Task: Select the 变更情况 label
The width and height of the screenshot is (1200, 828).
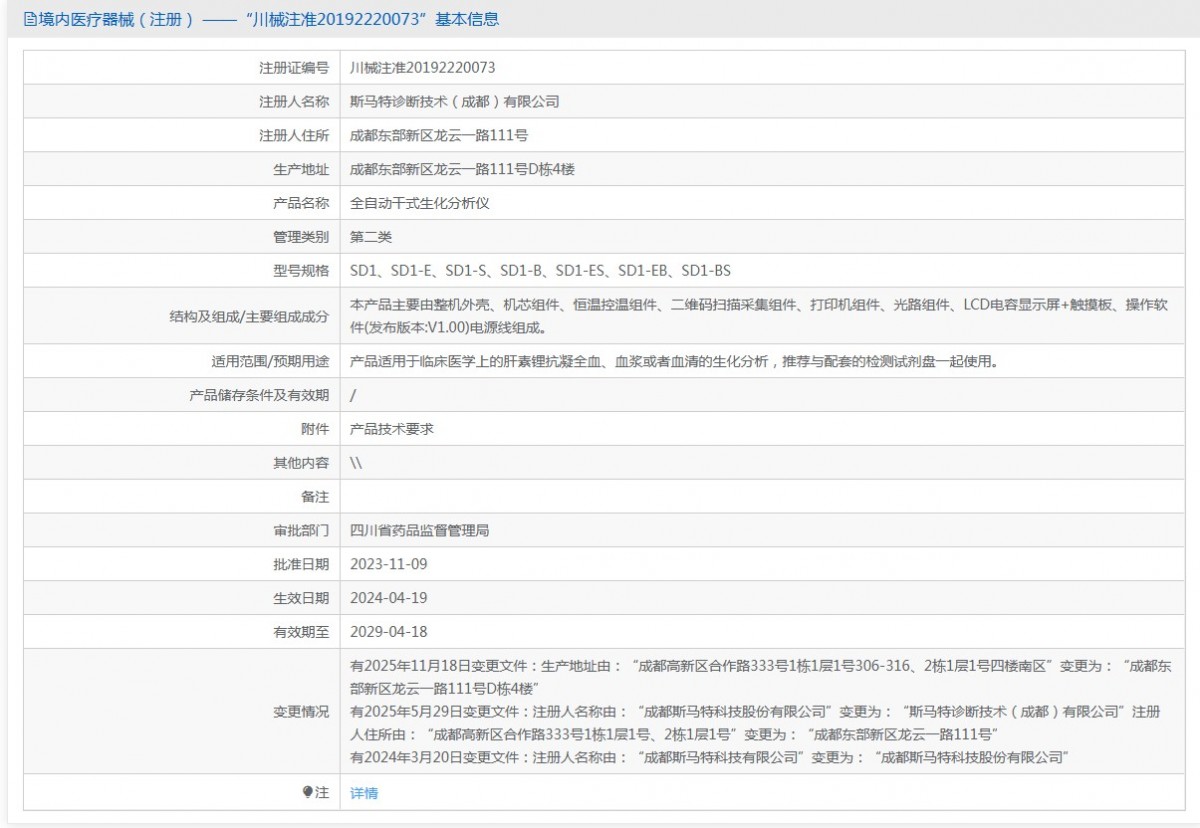Action: click(x=301, y=712)
